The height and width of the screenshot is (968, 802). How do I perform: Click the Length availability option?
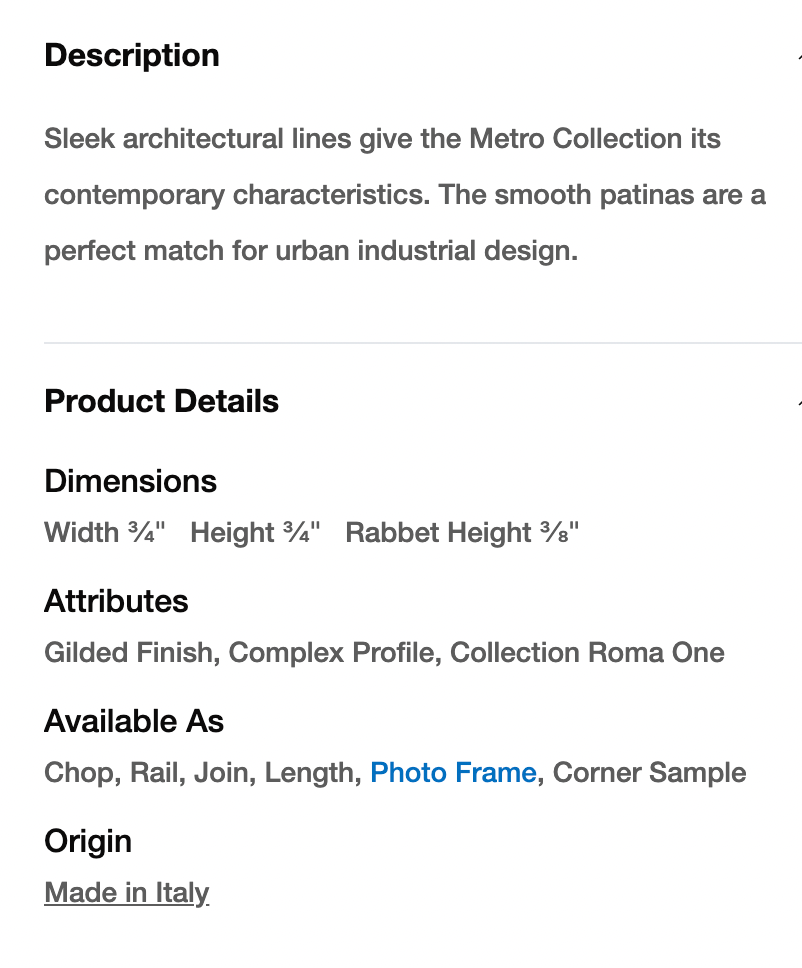[310, 773]
